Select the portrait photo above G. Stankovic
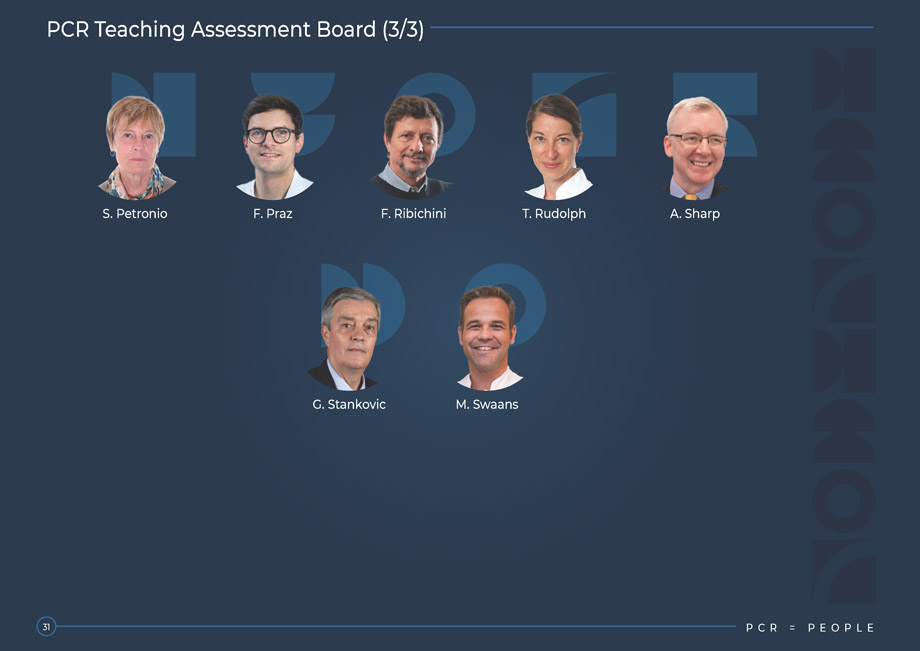Screen dimensions: 920x651 click(349, 338)
